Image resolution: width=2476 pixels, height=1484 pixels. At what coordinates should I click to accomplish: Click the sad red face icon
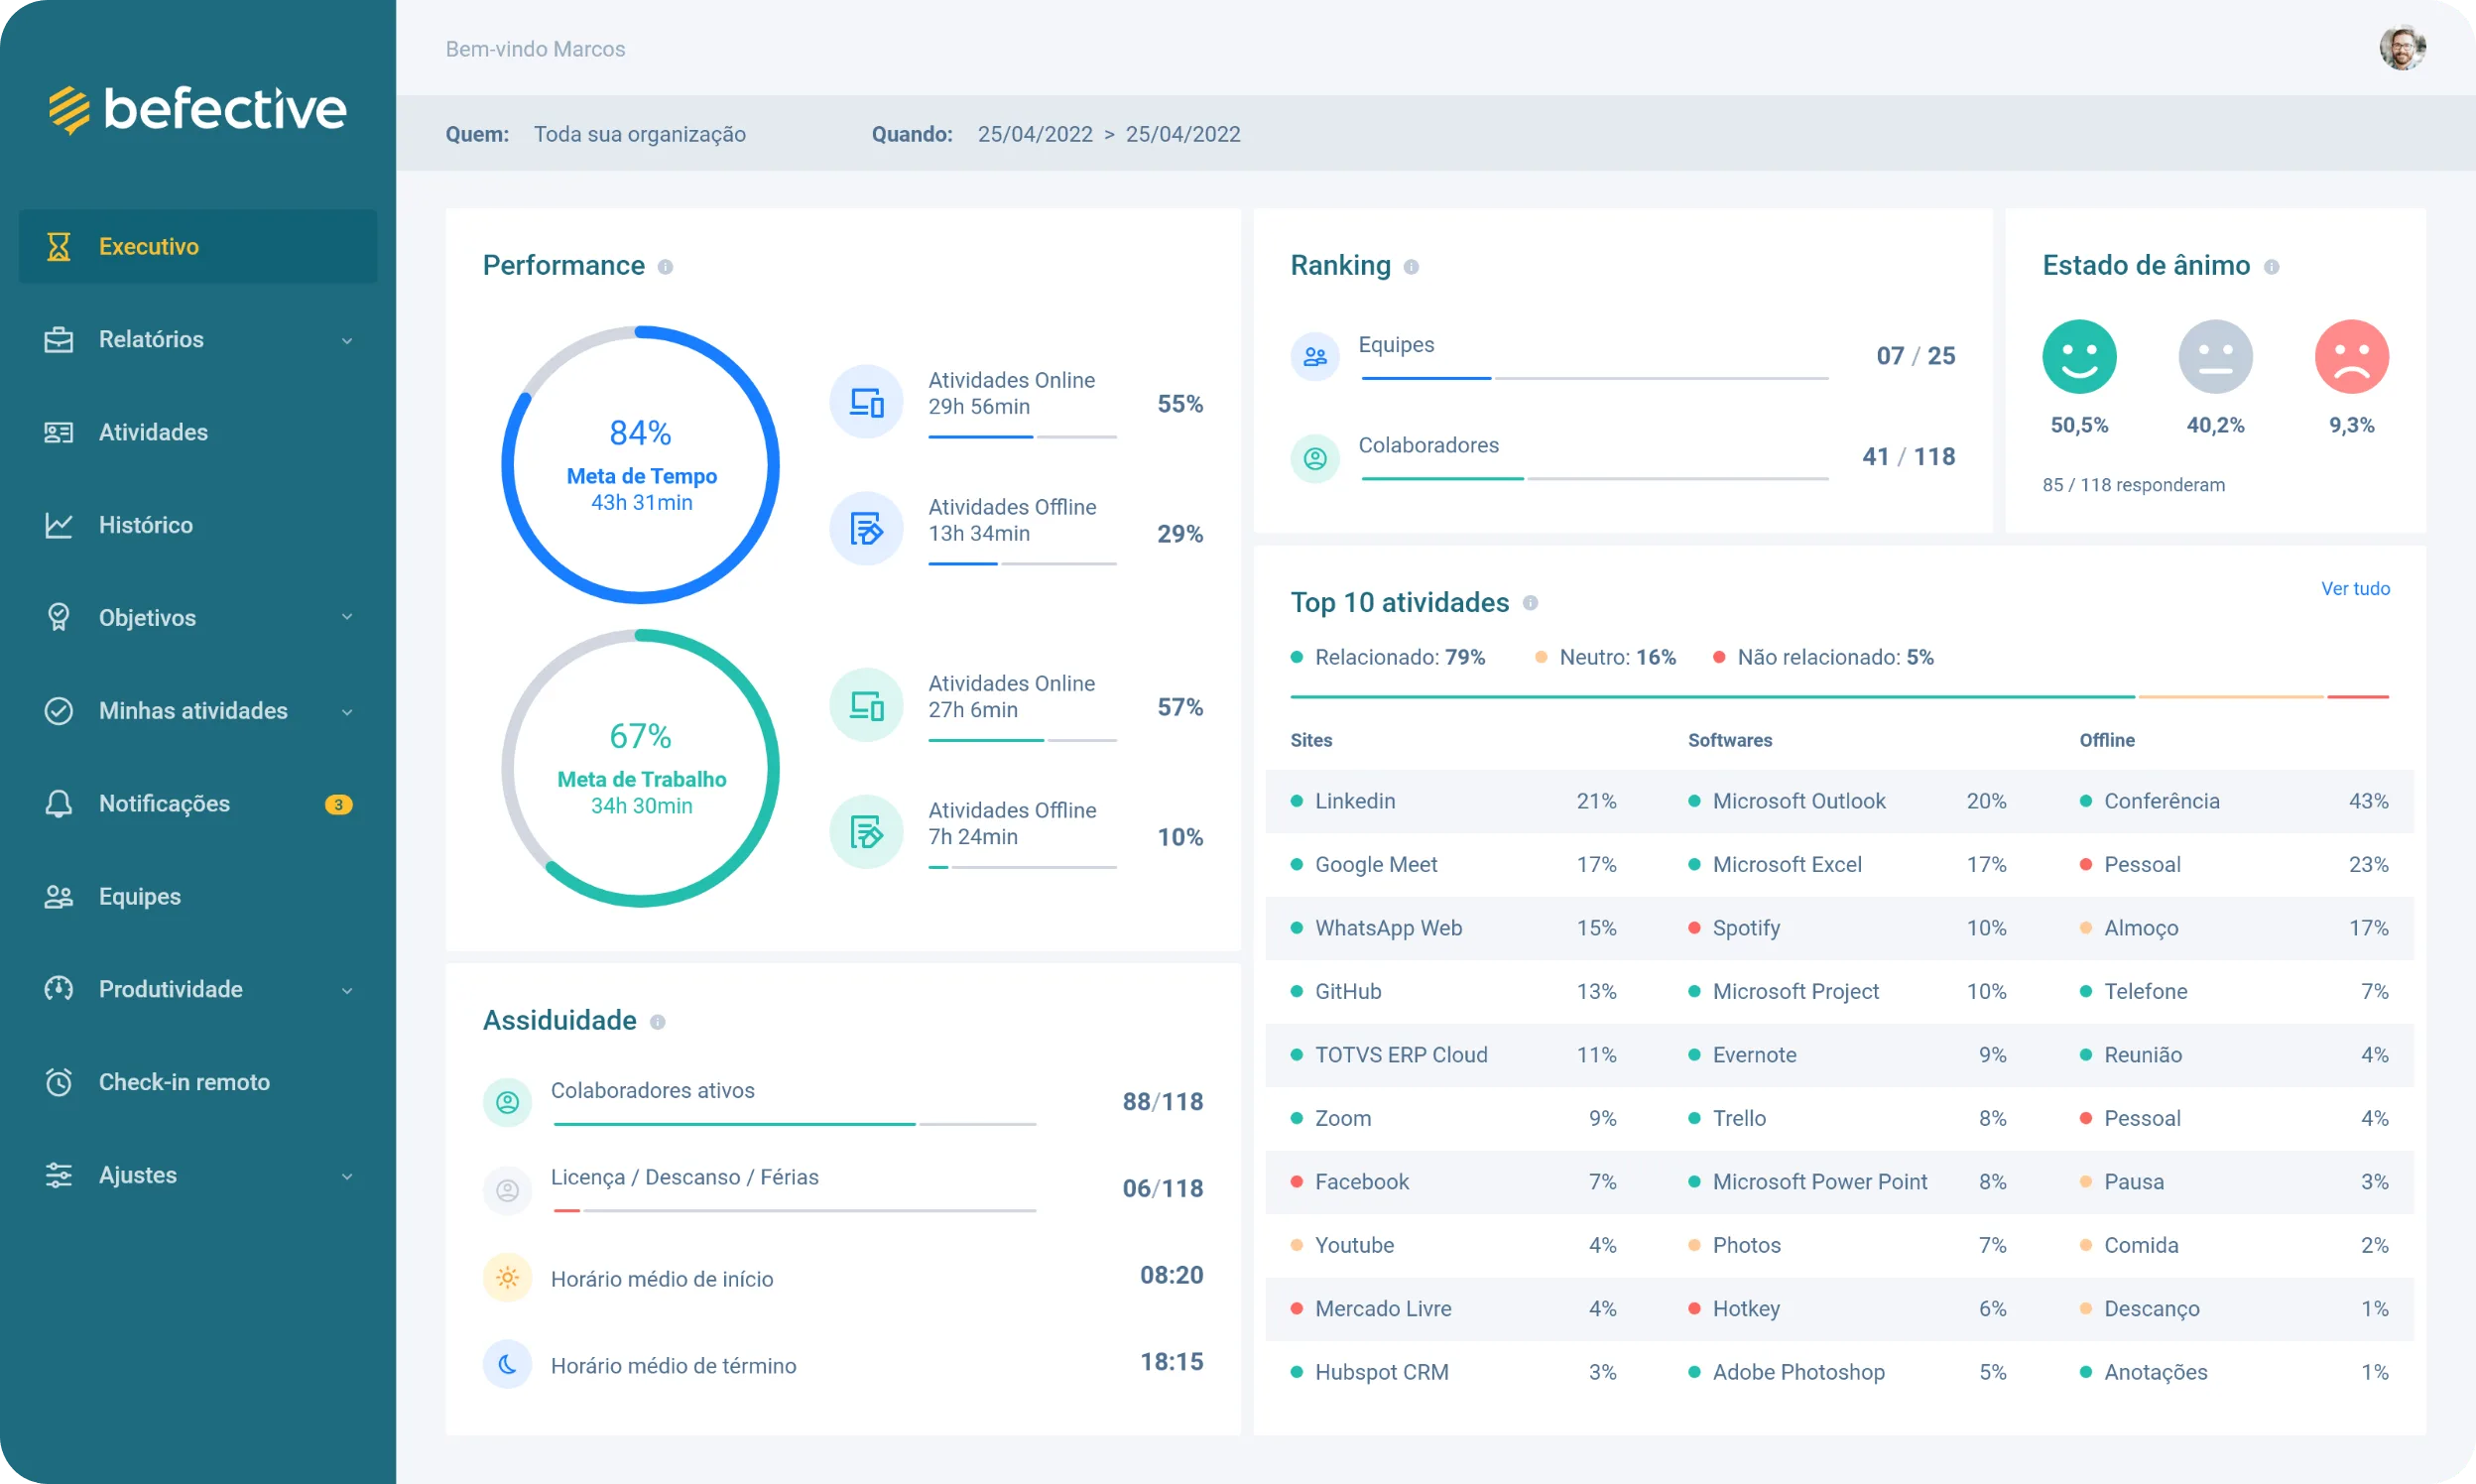(x=2351, y=357)
